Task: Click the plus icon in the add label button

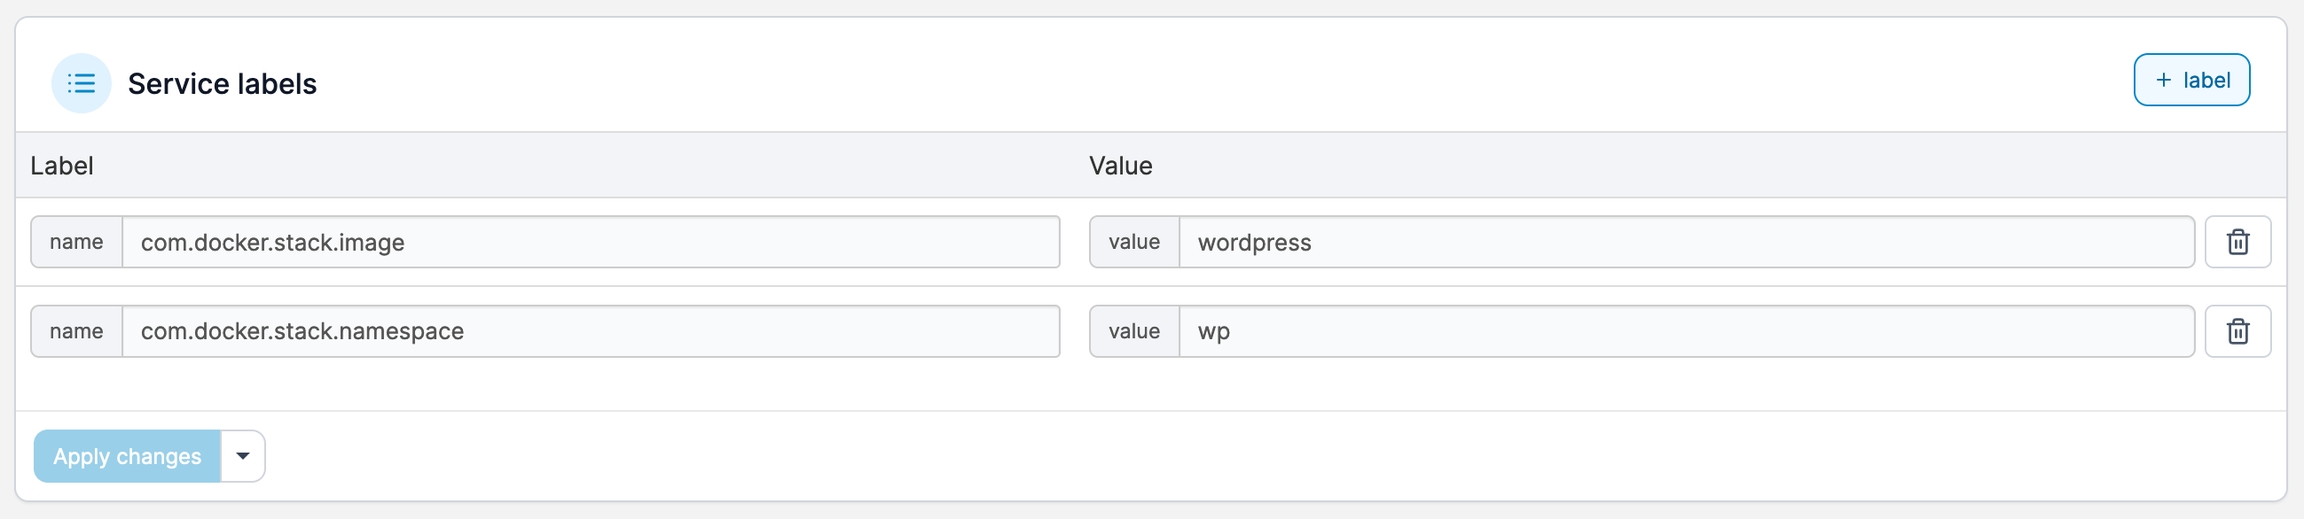Action: [x=2163, y=80]
